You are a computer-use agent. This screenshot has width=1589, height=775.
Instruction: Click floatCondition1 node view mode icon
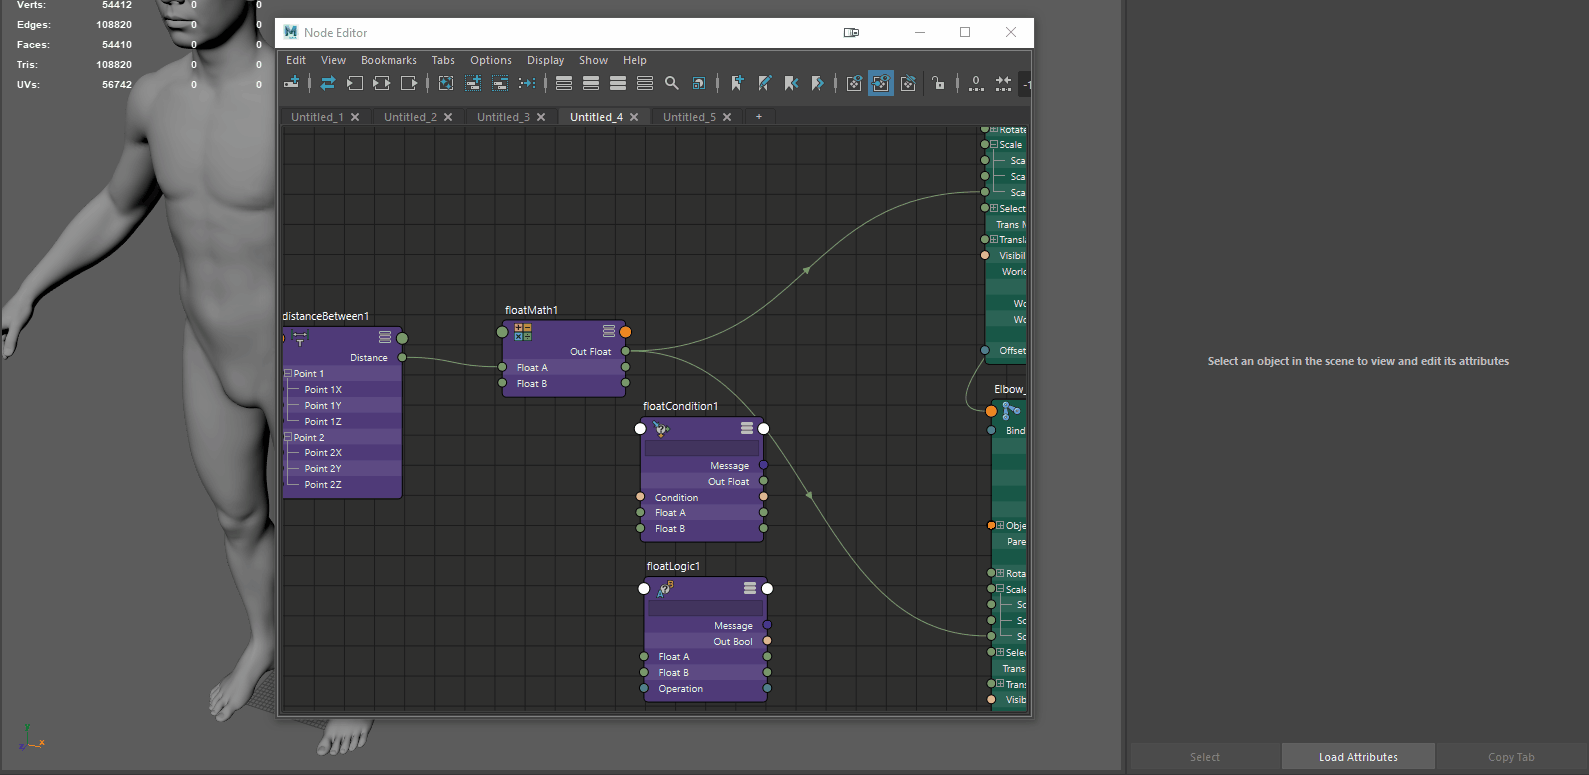747,428
